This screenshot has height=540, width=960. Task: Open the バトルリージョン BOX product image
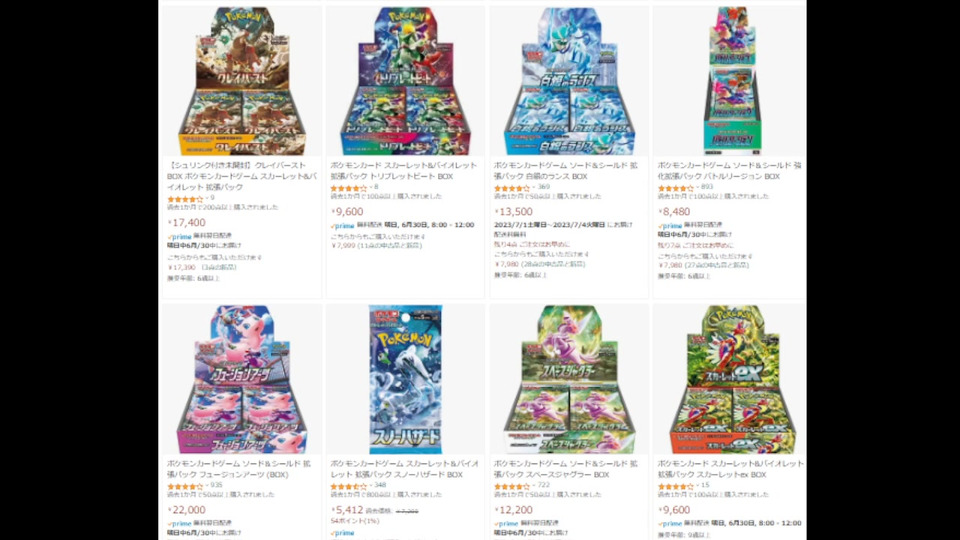(732, 81)
